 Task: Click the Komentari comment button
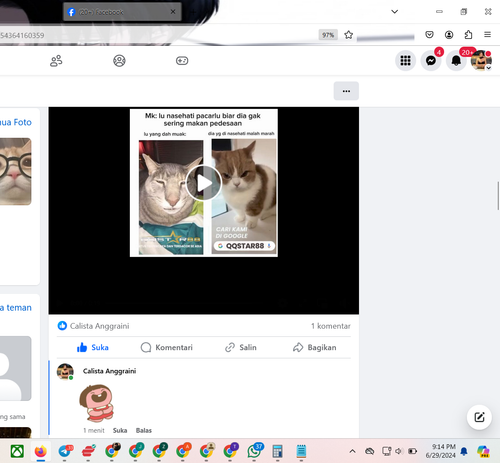pos(167,347)
